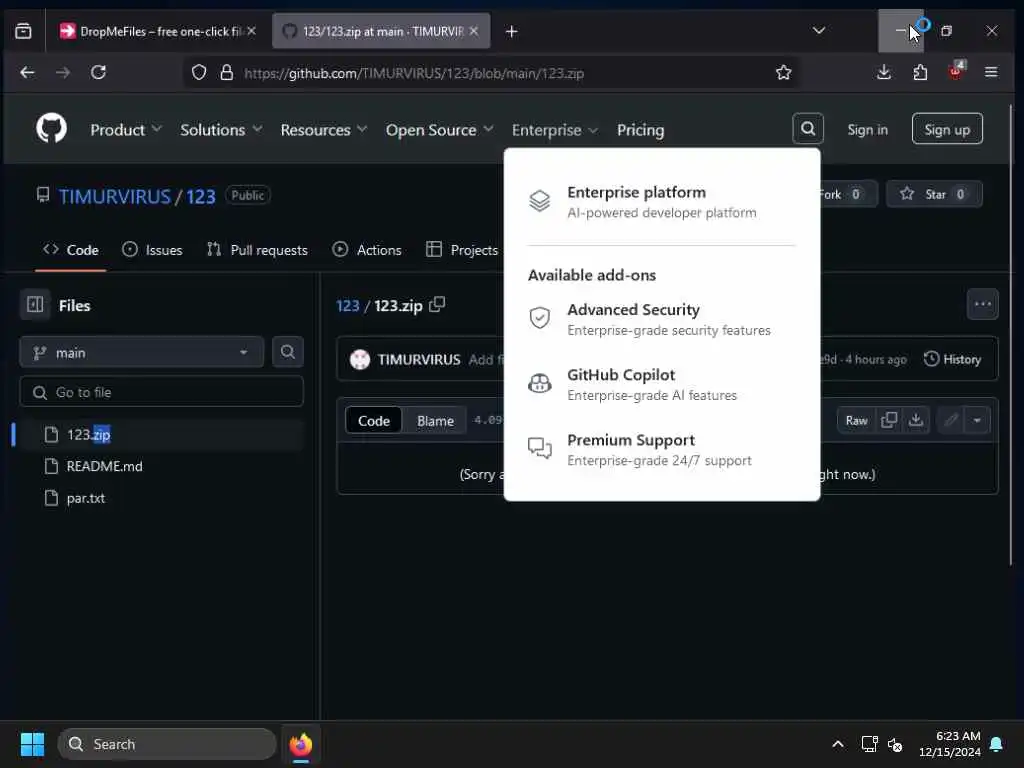
Task: Select GitHub Copilot add-on entry
Action: click(x=662, y=384)
